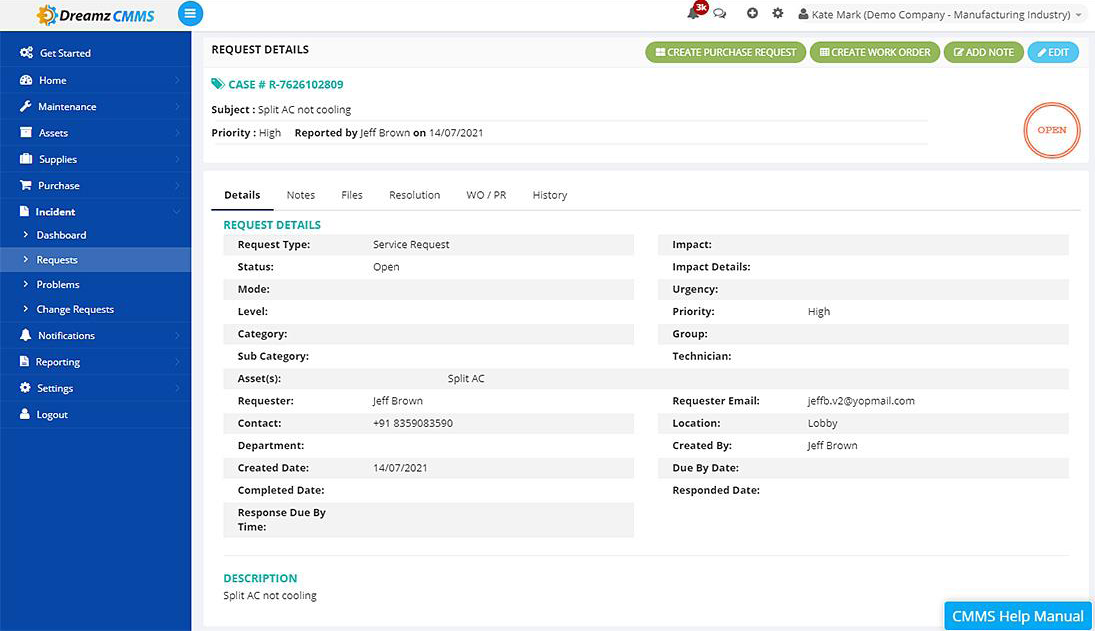Open the History tab

pos(549,195)
